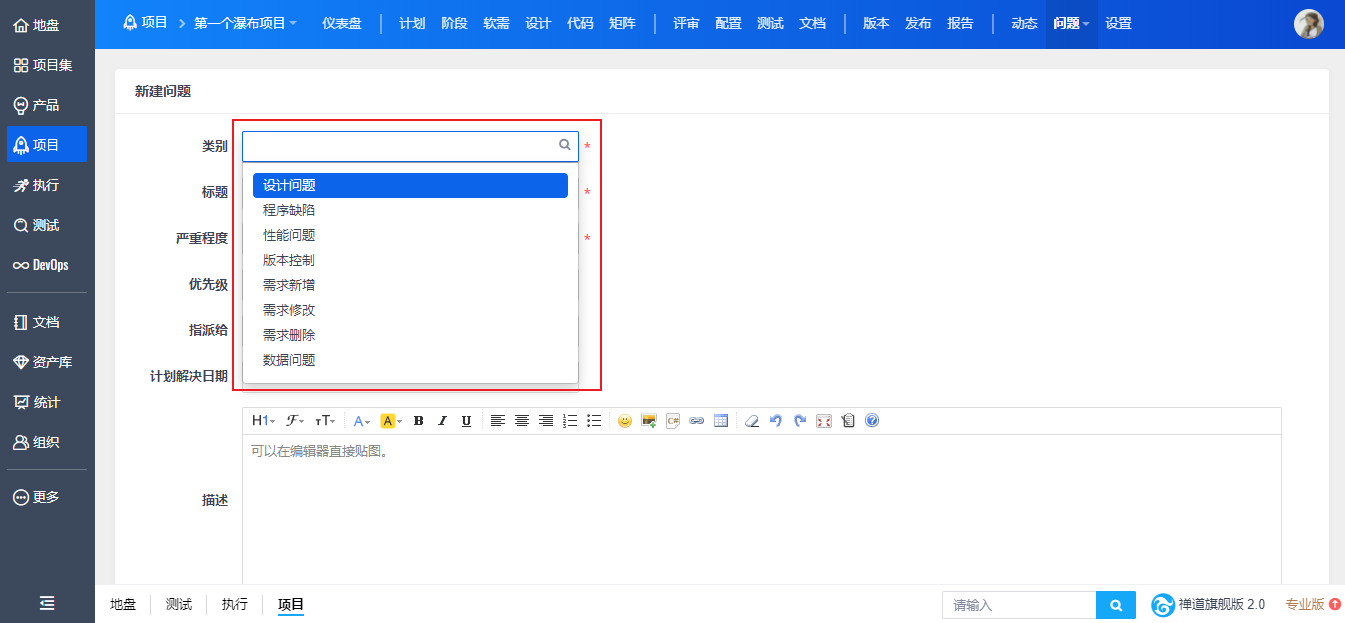1345x623 pixels.
Task: Open 产品 in left sidebar
Action: tap(47, 105)
